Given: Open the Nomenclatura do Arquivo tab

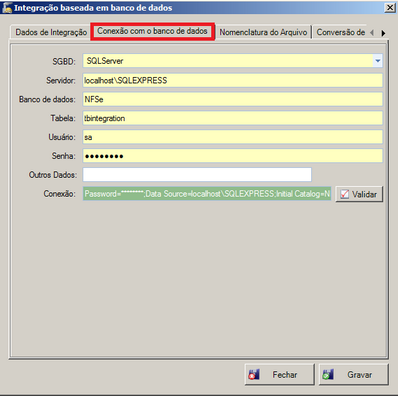Looking at the screenshot, I should tap(263, 32).
